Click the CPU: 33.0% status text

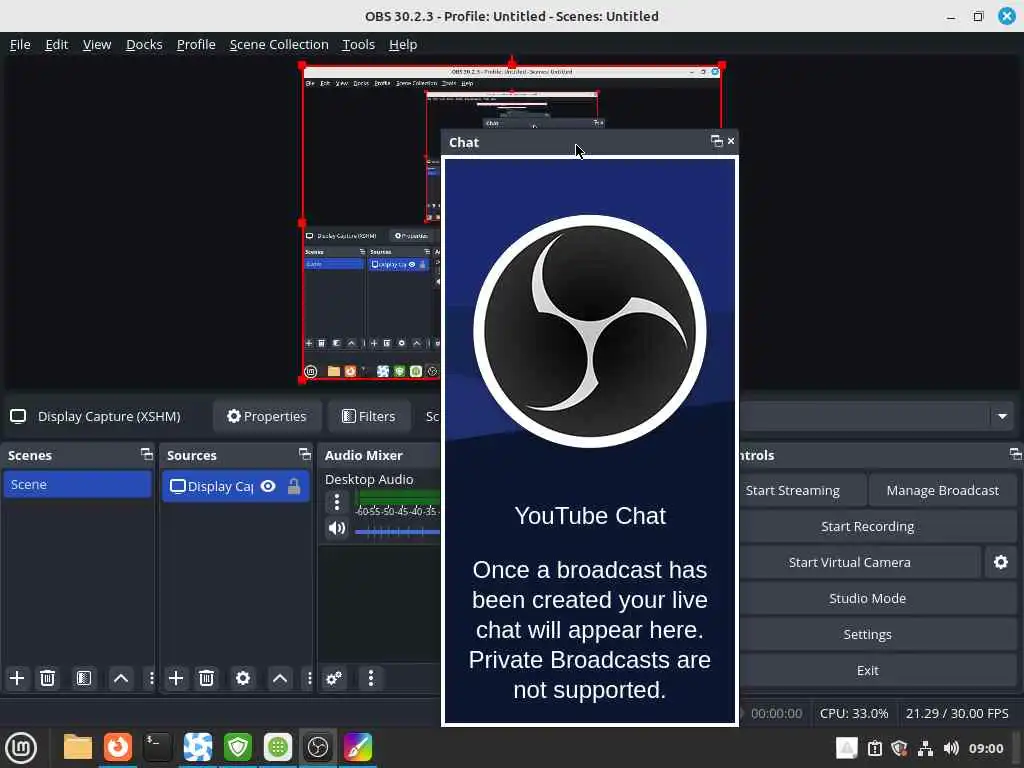point(854,713)
